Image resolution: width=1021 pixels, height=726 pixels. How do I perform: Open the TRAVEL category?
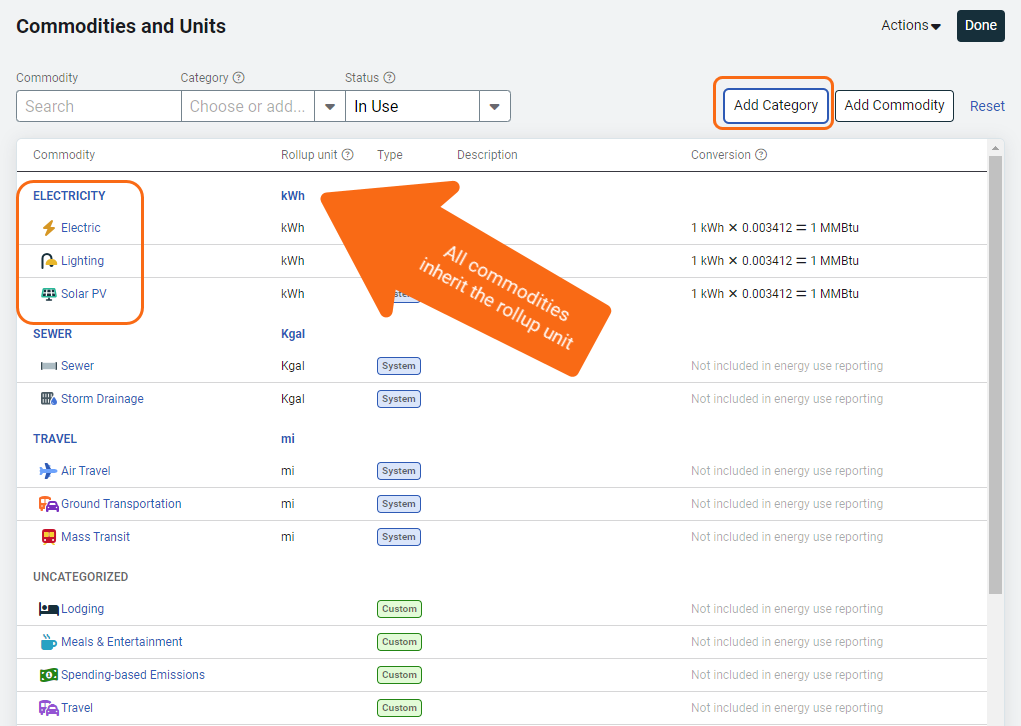point(55,439)
